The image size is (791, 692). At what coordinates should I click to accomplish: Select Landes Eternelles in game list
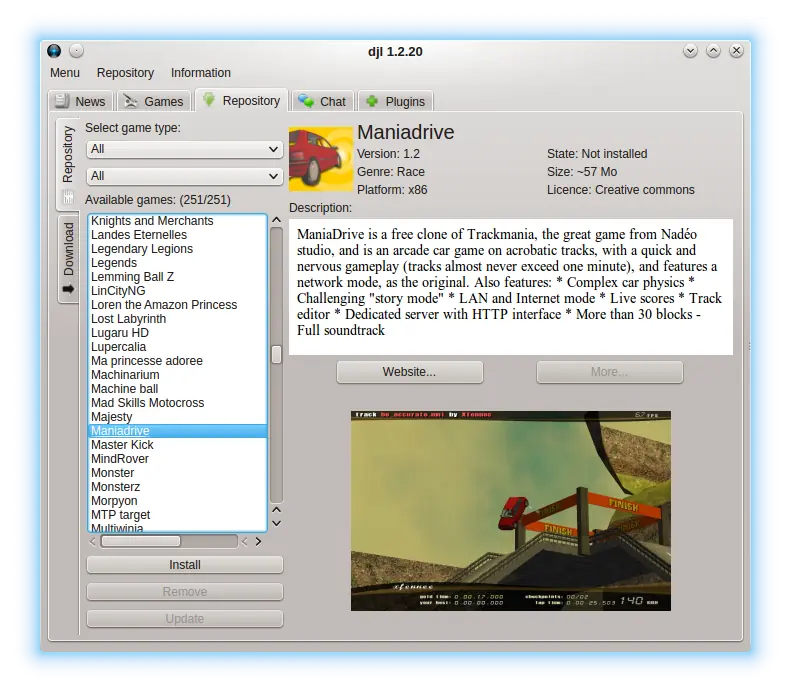178,235
